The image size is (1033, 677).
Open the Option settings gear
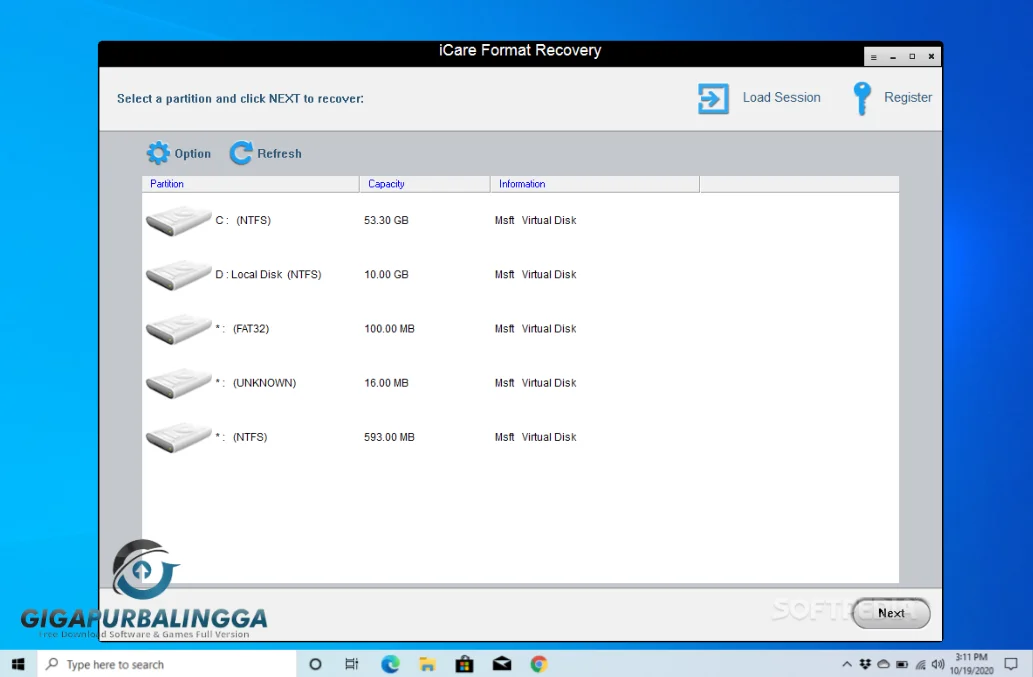[x=160, y=153]
